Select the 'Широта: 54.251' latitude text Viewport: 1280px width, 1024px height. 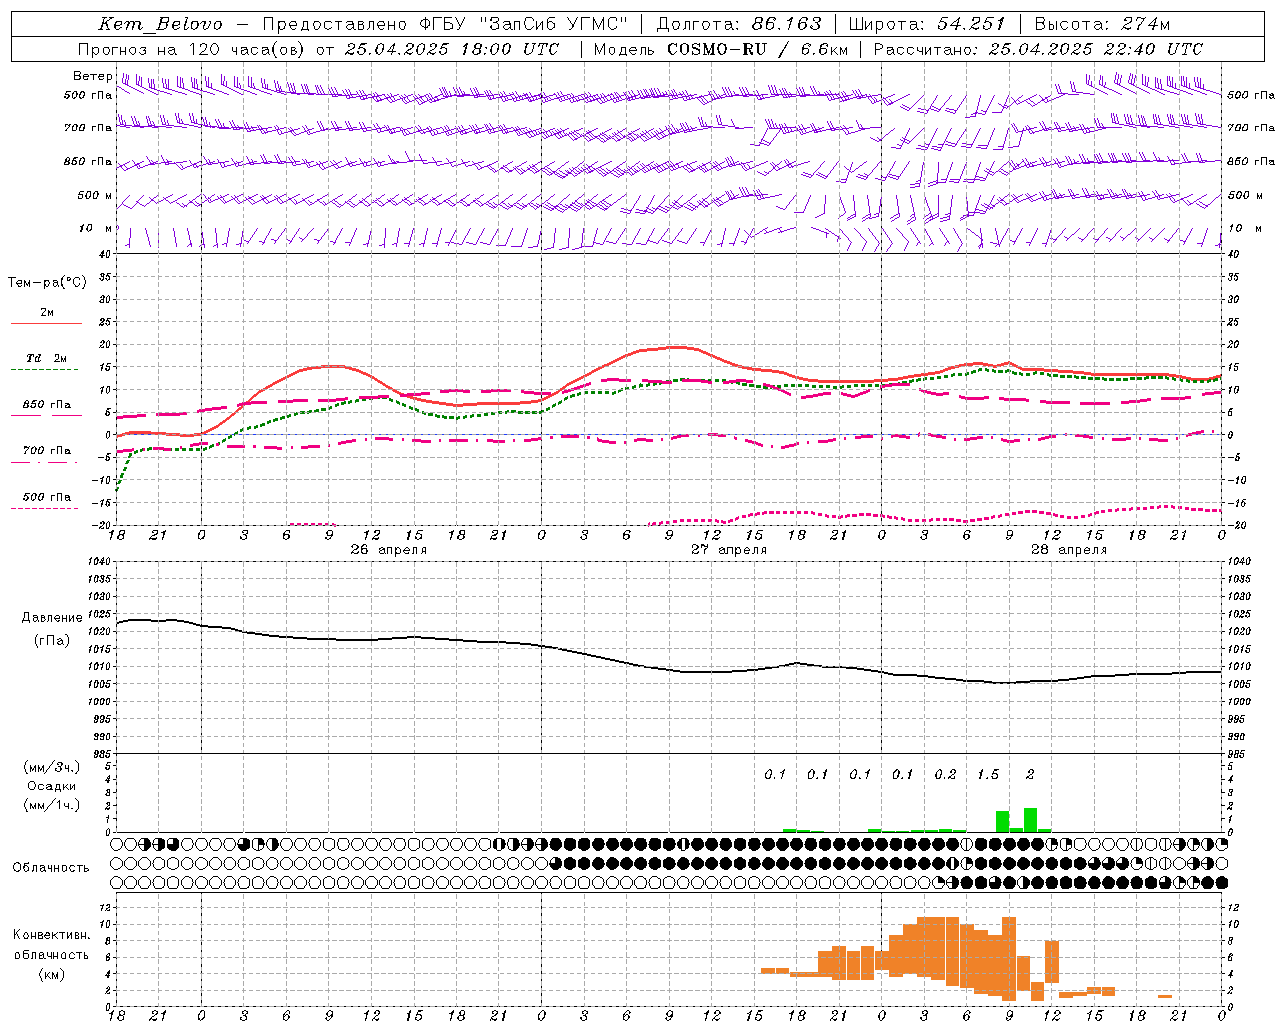pyautogui.click(x=927, y=24)
